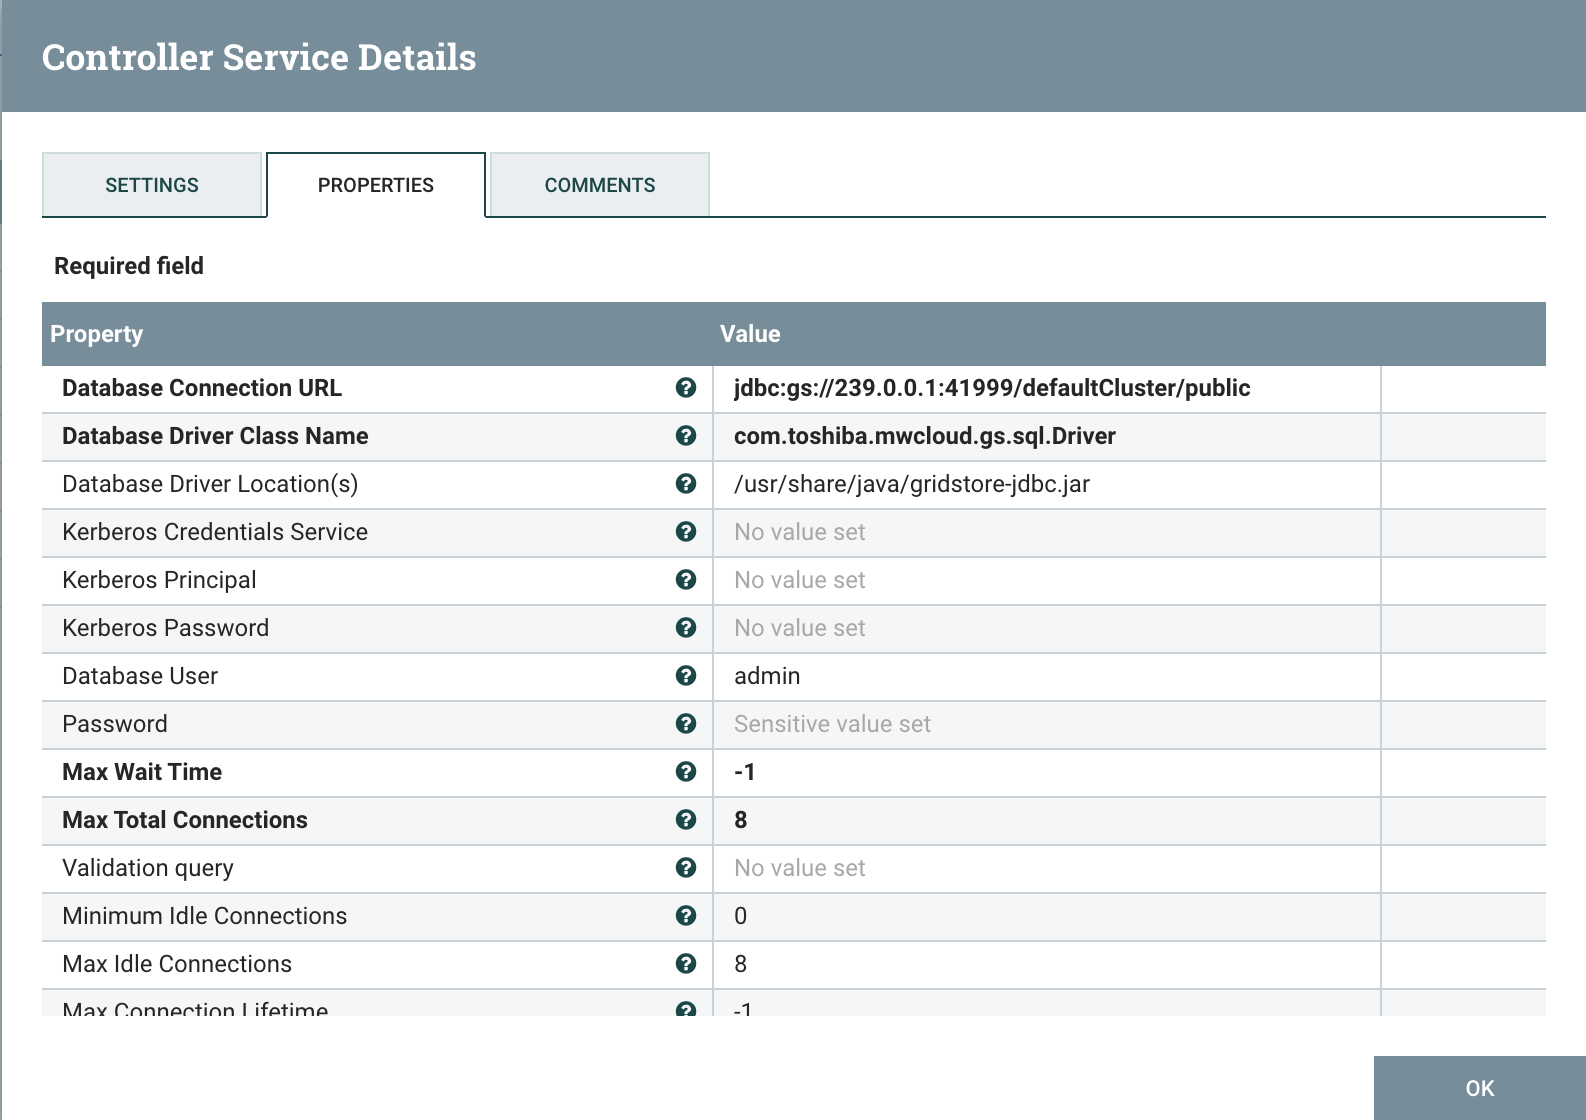Select the Max Wait Time value -1
Screen dimensions: 1586x1120
[745, 772]
